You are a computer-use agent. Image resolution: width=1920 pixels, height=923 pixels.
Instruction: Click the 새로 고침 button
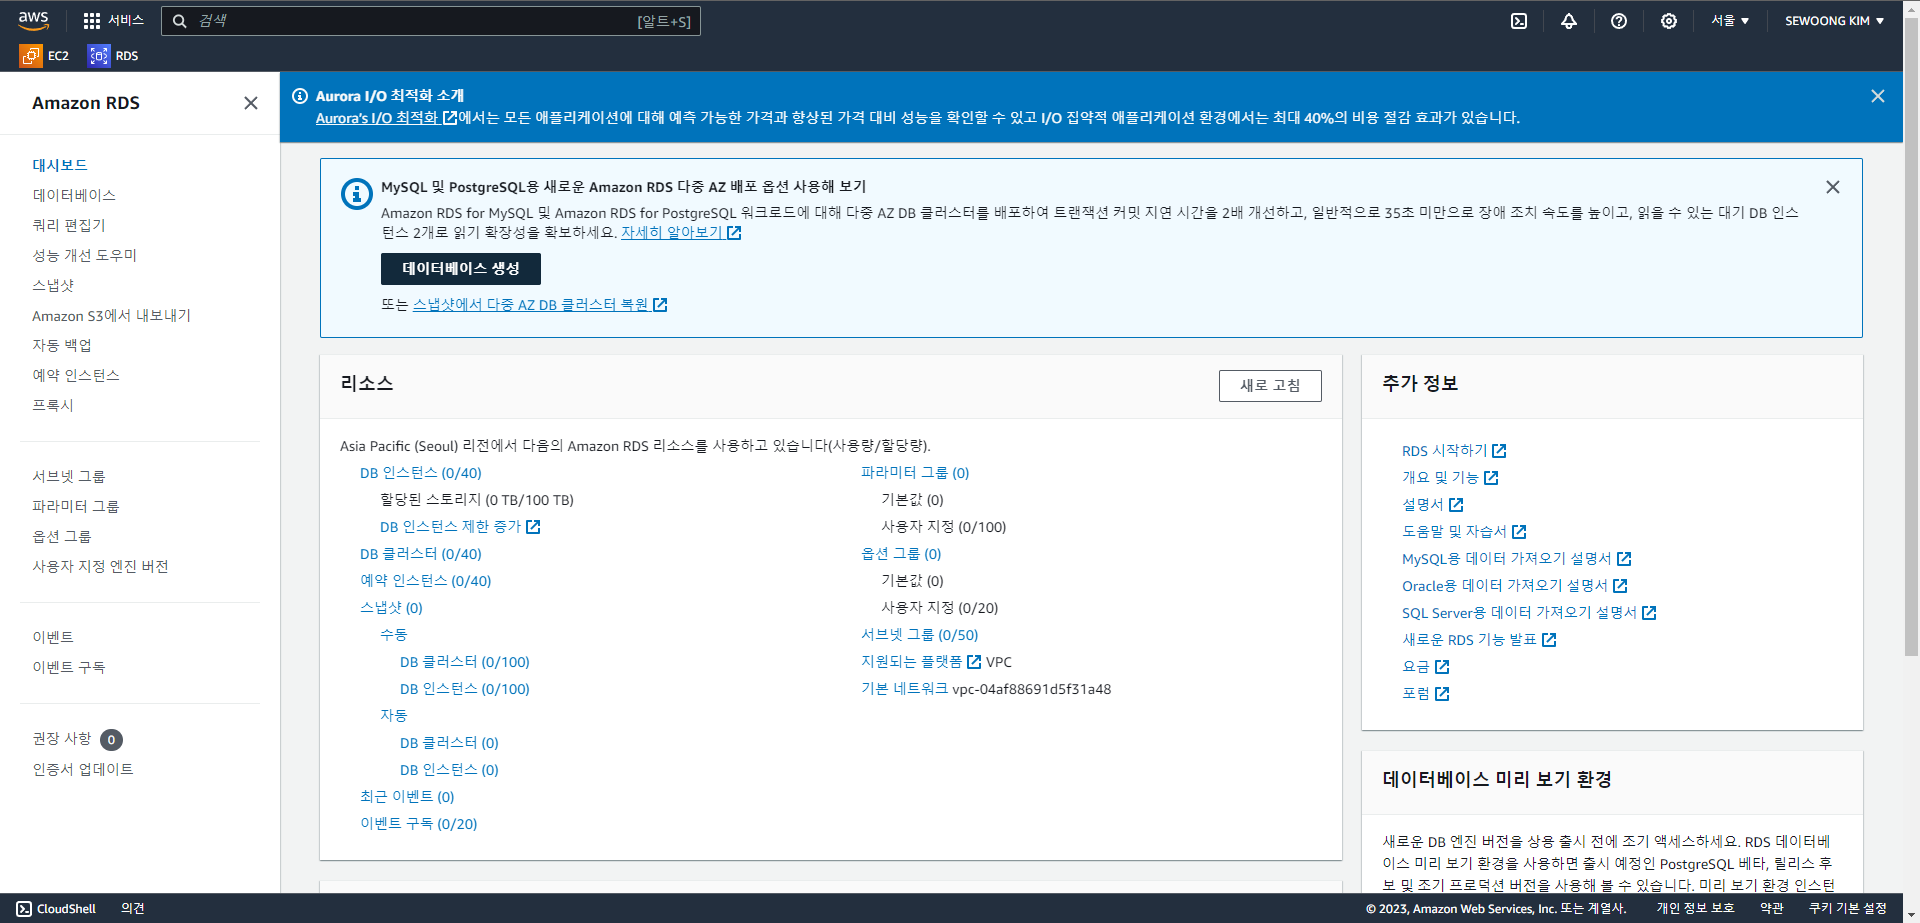(1270, 386)
